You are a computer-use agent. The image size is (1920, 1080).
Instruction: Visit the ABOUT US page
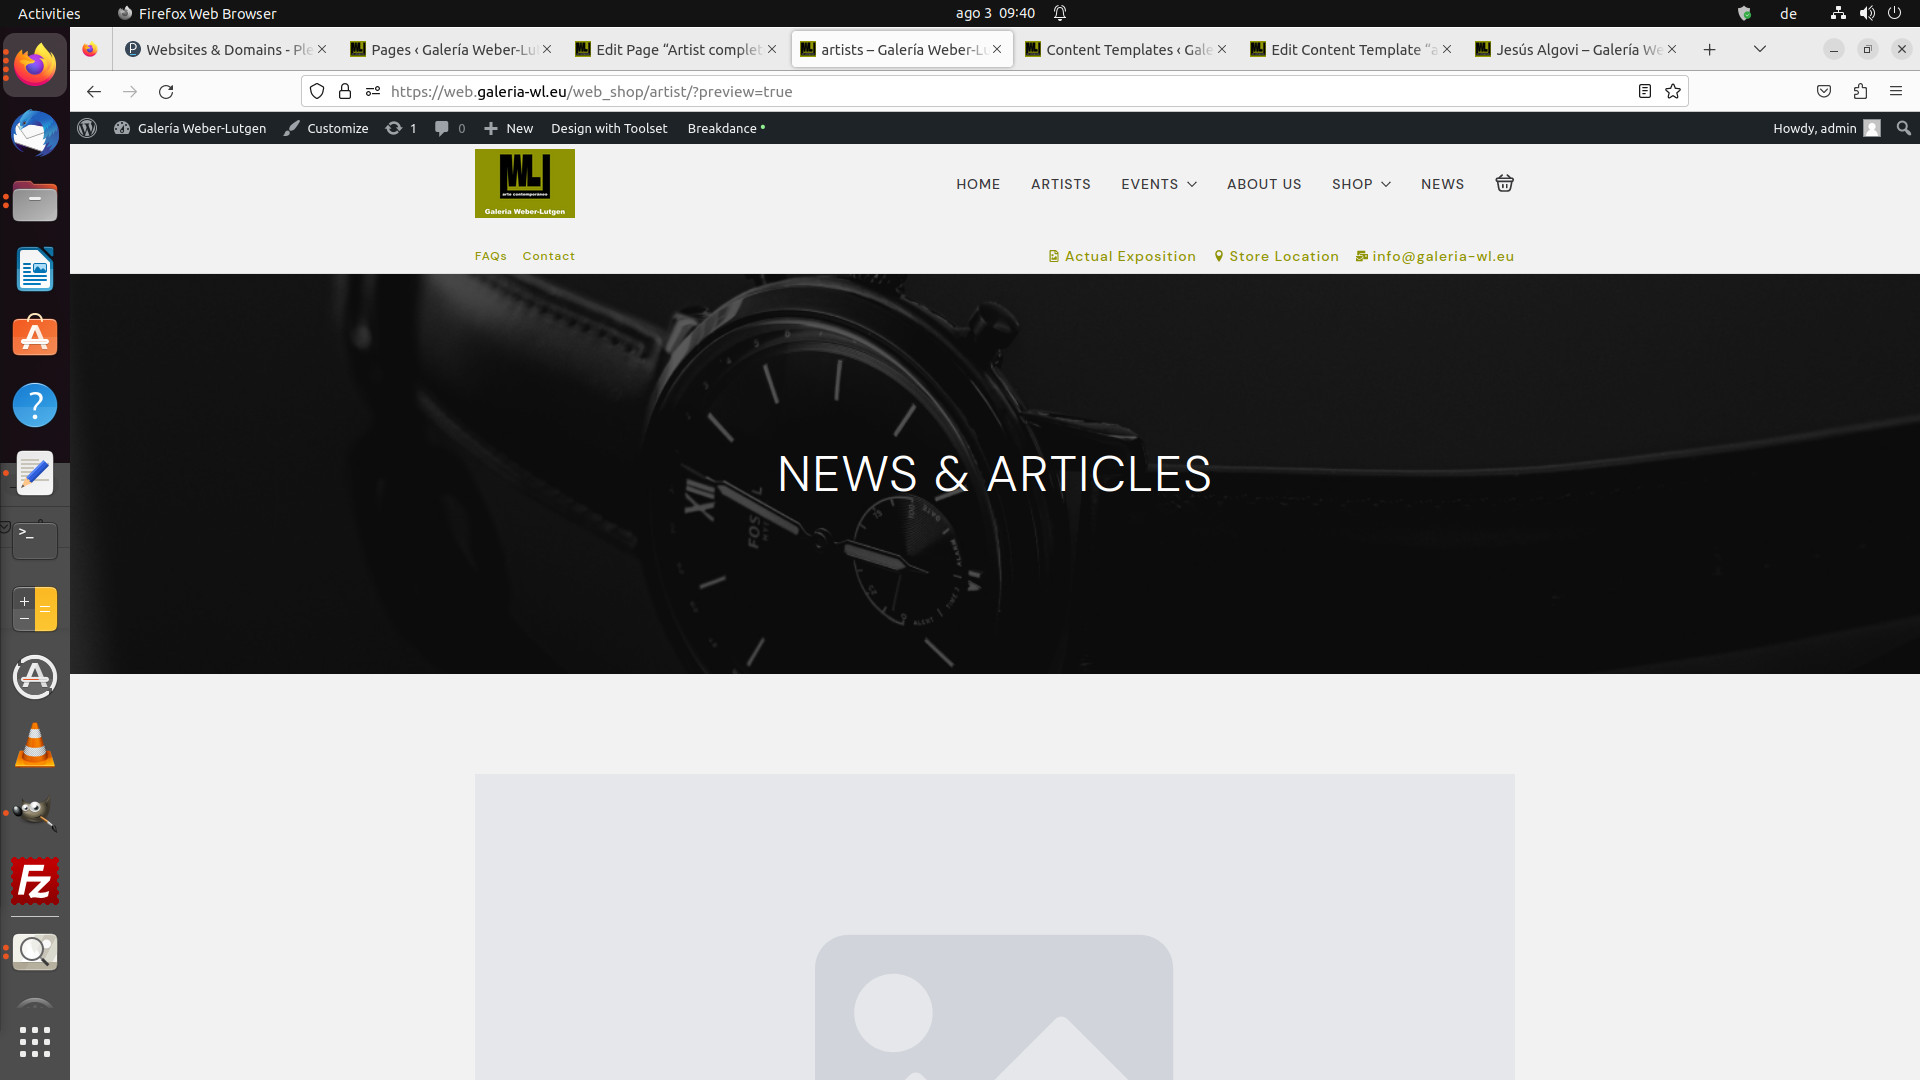(x=1264, y=184)
